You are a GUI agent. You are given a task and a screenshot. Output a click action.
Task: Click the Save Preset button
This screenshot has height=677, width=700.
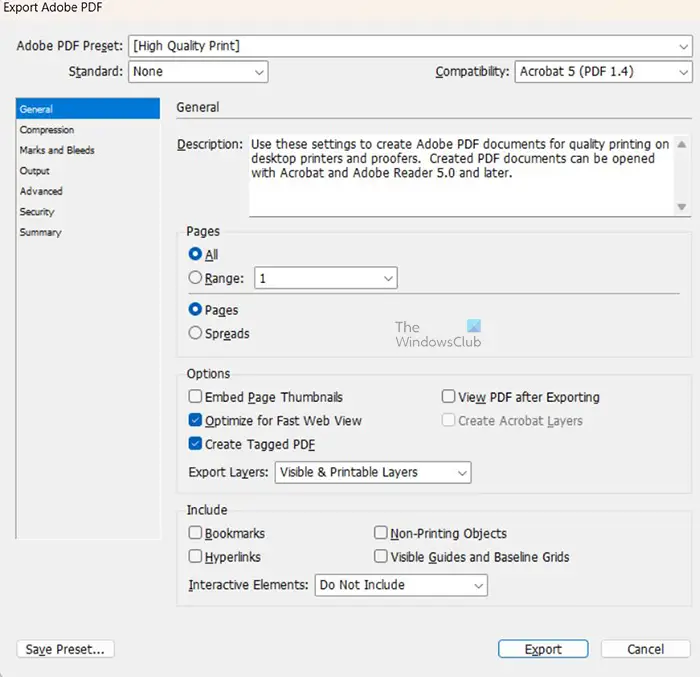65,649
